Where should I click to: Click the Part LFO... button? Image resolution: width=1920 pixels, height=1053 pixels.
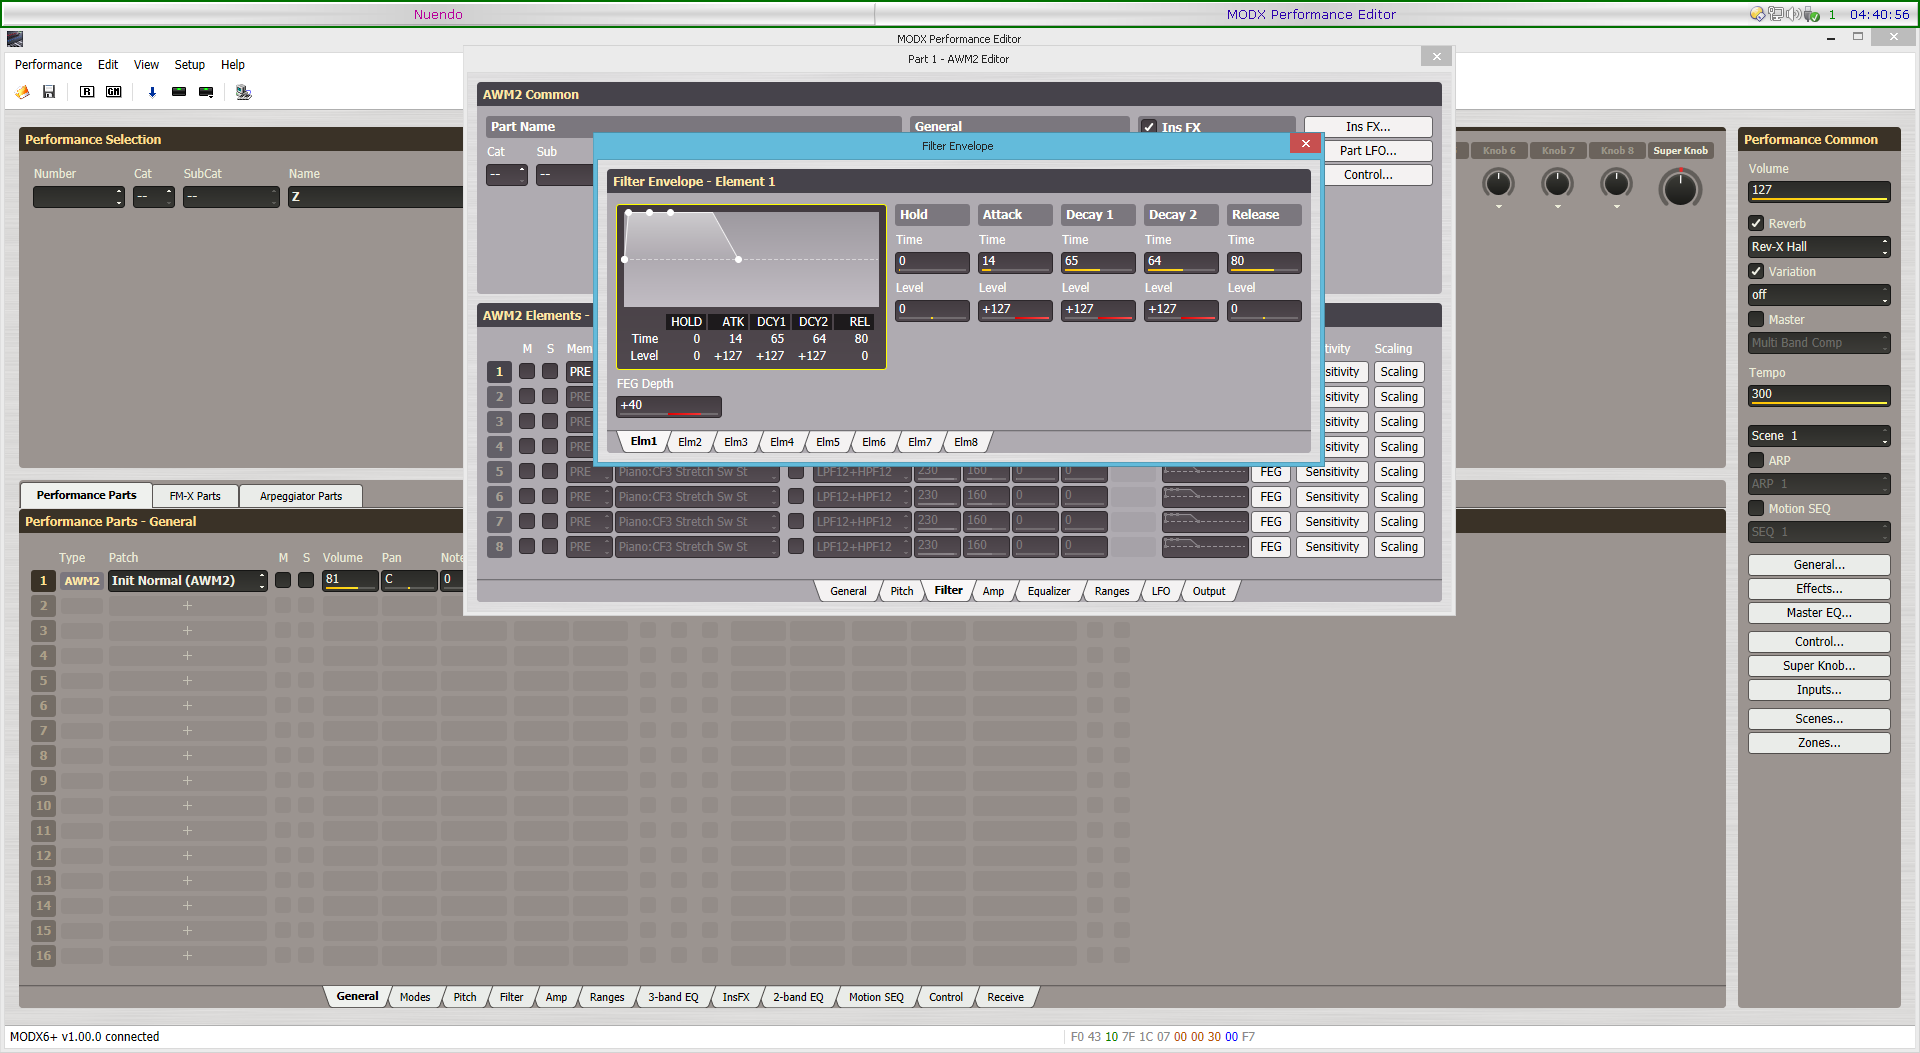point(1368,151)
